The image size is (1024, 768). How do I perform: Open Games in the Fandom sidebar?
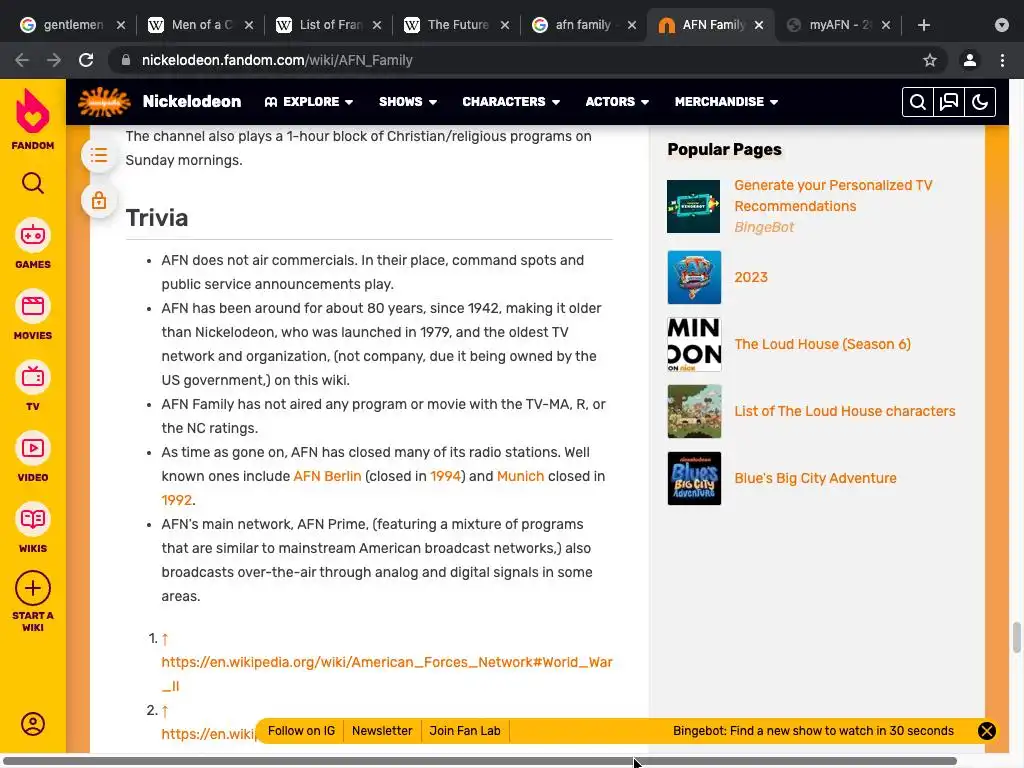point(33,244)
